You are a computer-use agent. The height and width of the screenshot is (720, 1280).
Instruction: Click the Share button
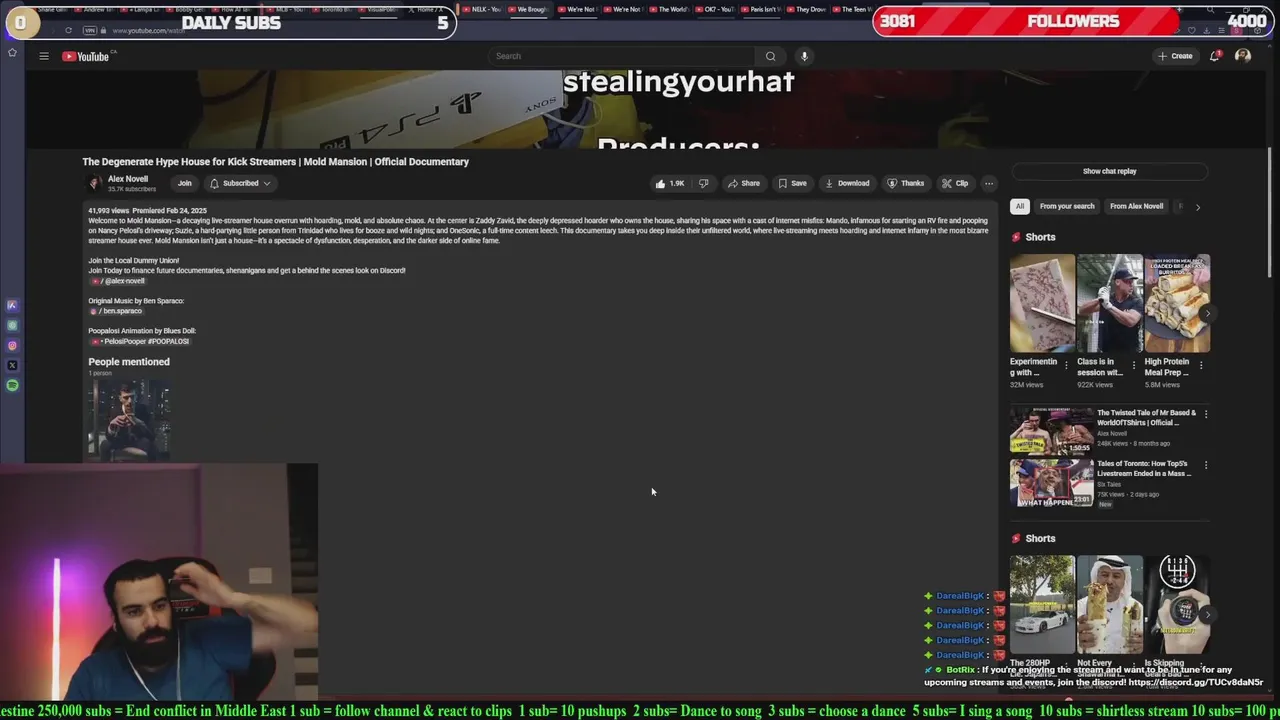coord(743,183)
